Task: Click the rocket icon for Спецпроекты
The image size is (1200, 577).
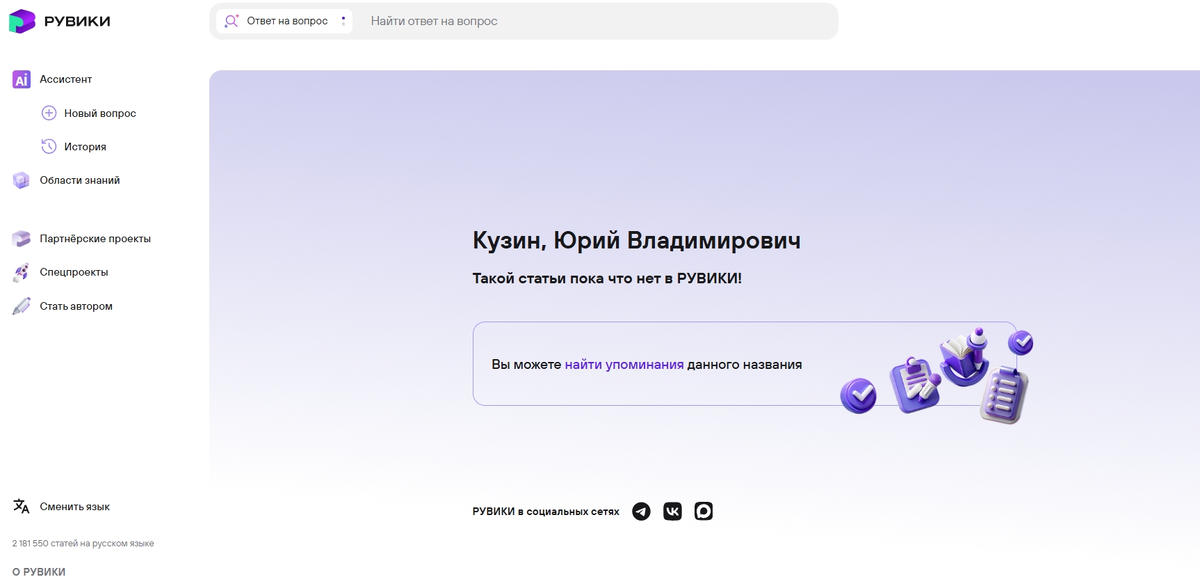Action: (21, 272)
